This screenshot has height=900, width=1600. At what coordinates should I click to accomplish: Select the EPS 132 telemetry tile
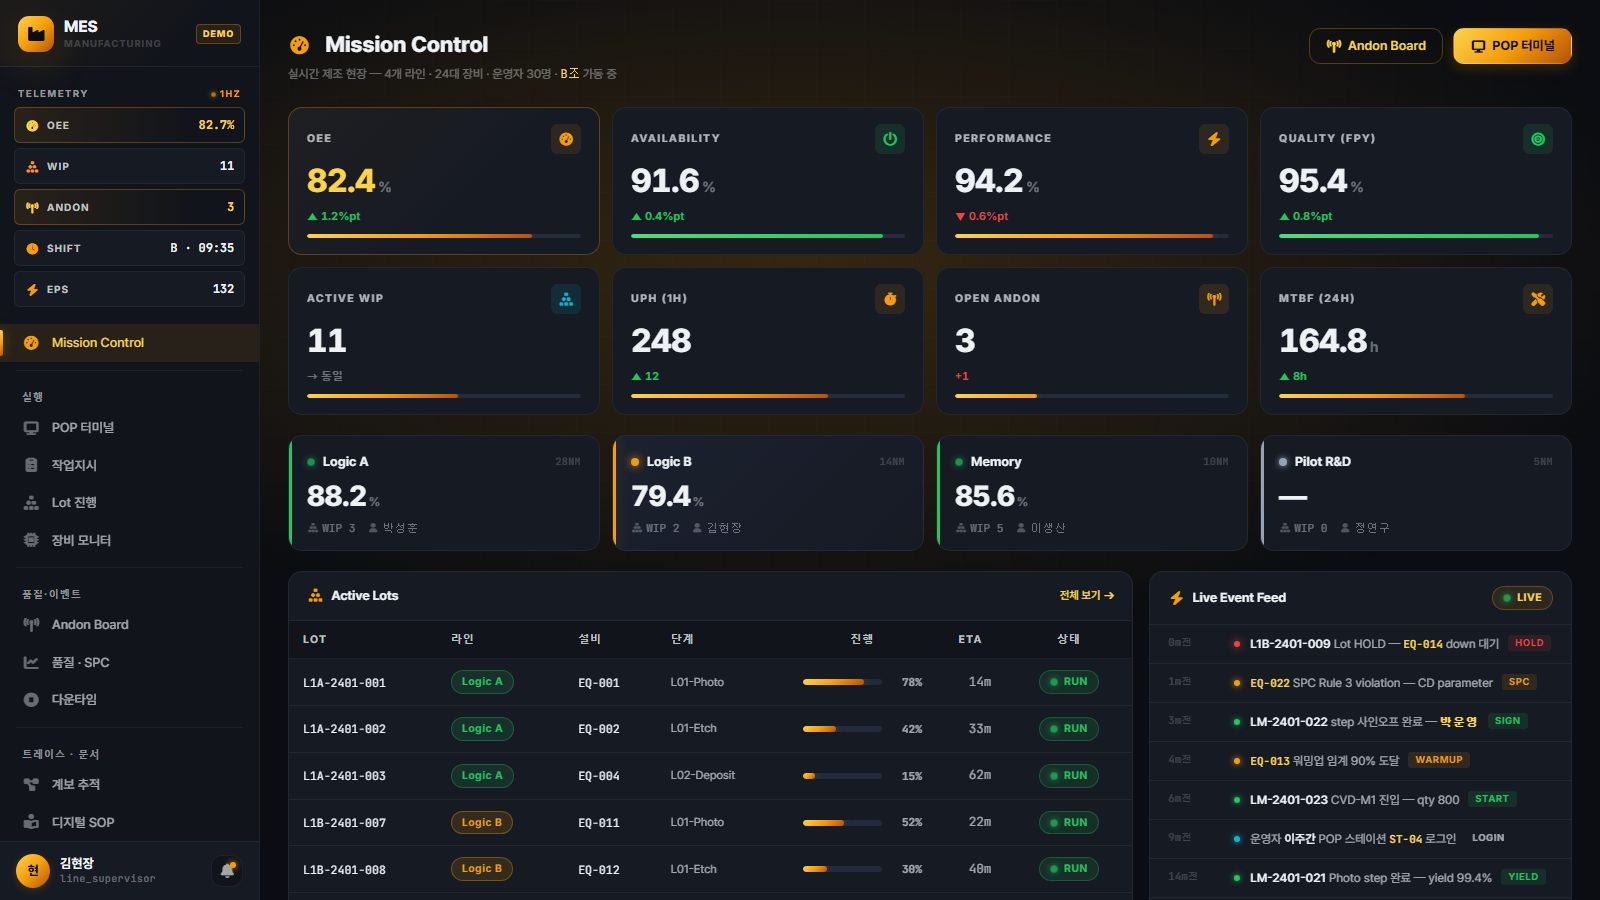coord(129,289)
